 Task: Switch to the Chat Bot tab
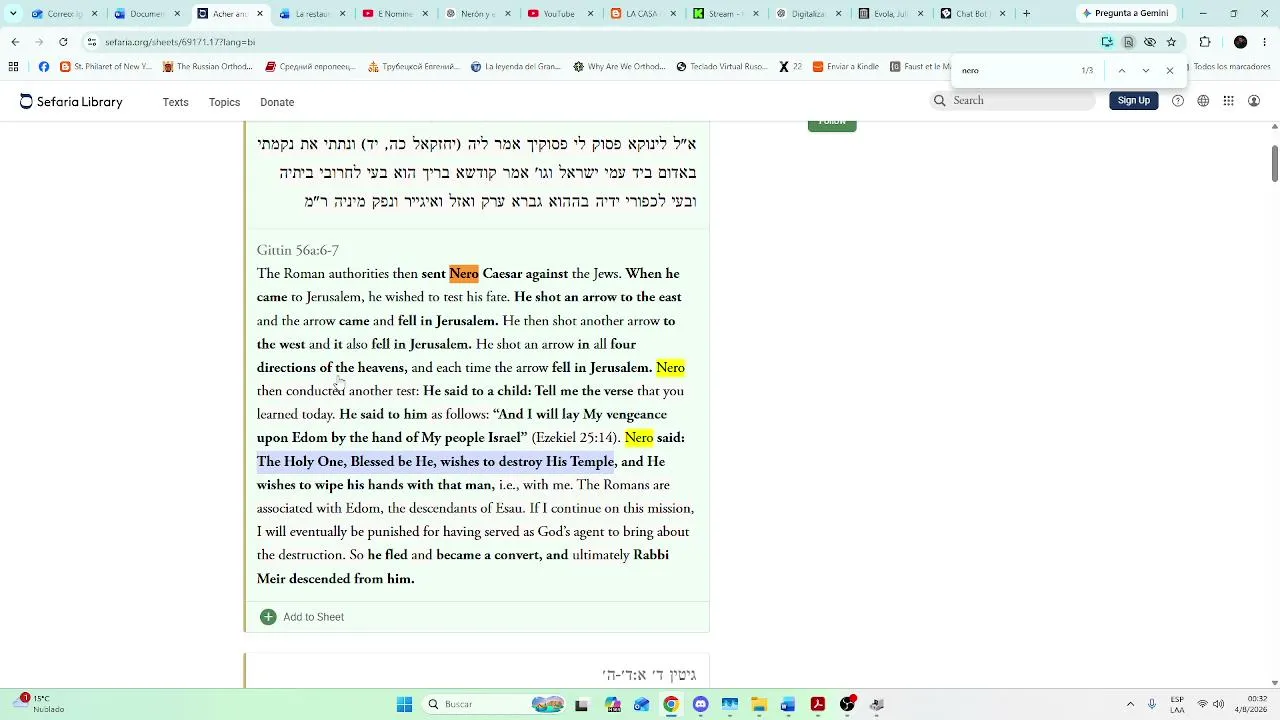point(972,14)
